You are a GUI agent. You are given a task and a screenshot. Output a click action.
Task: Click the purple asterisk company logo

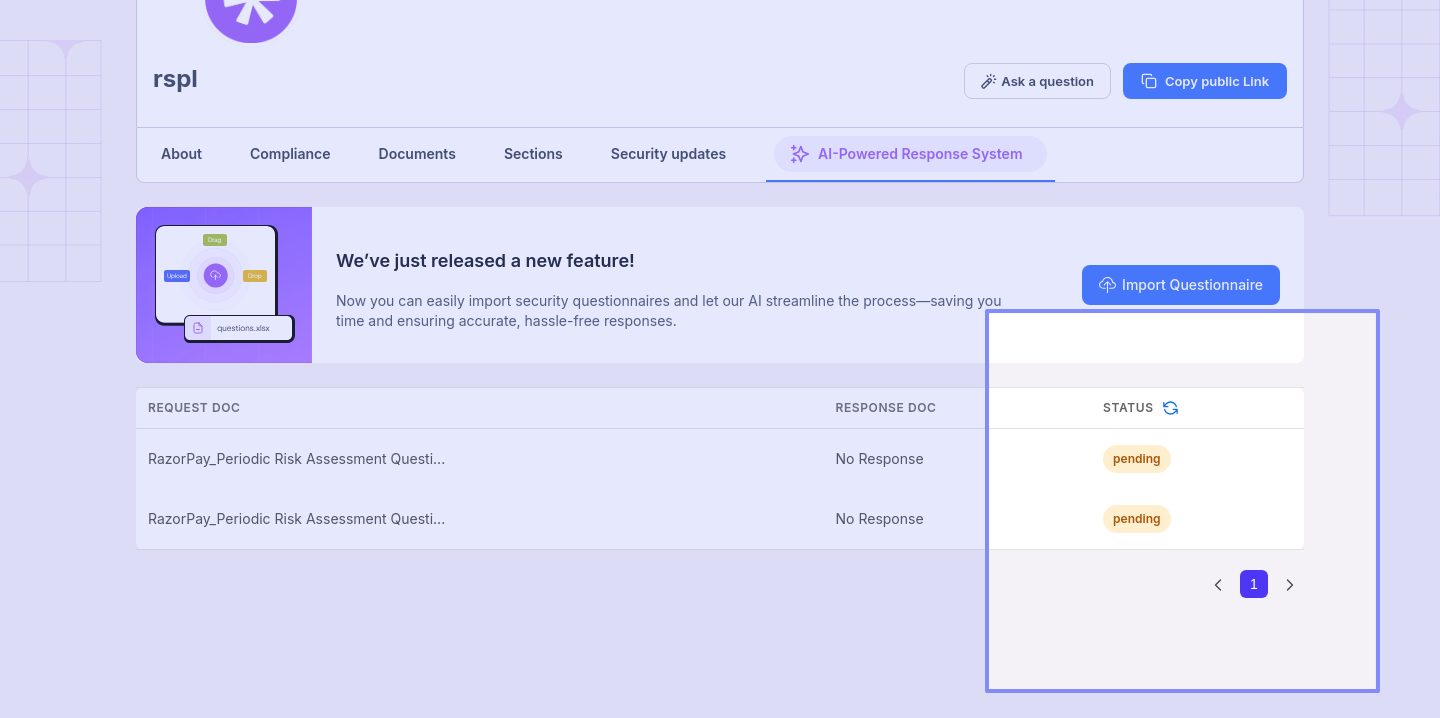tap(250, 15)
